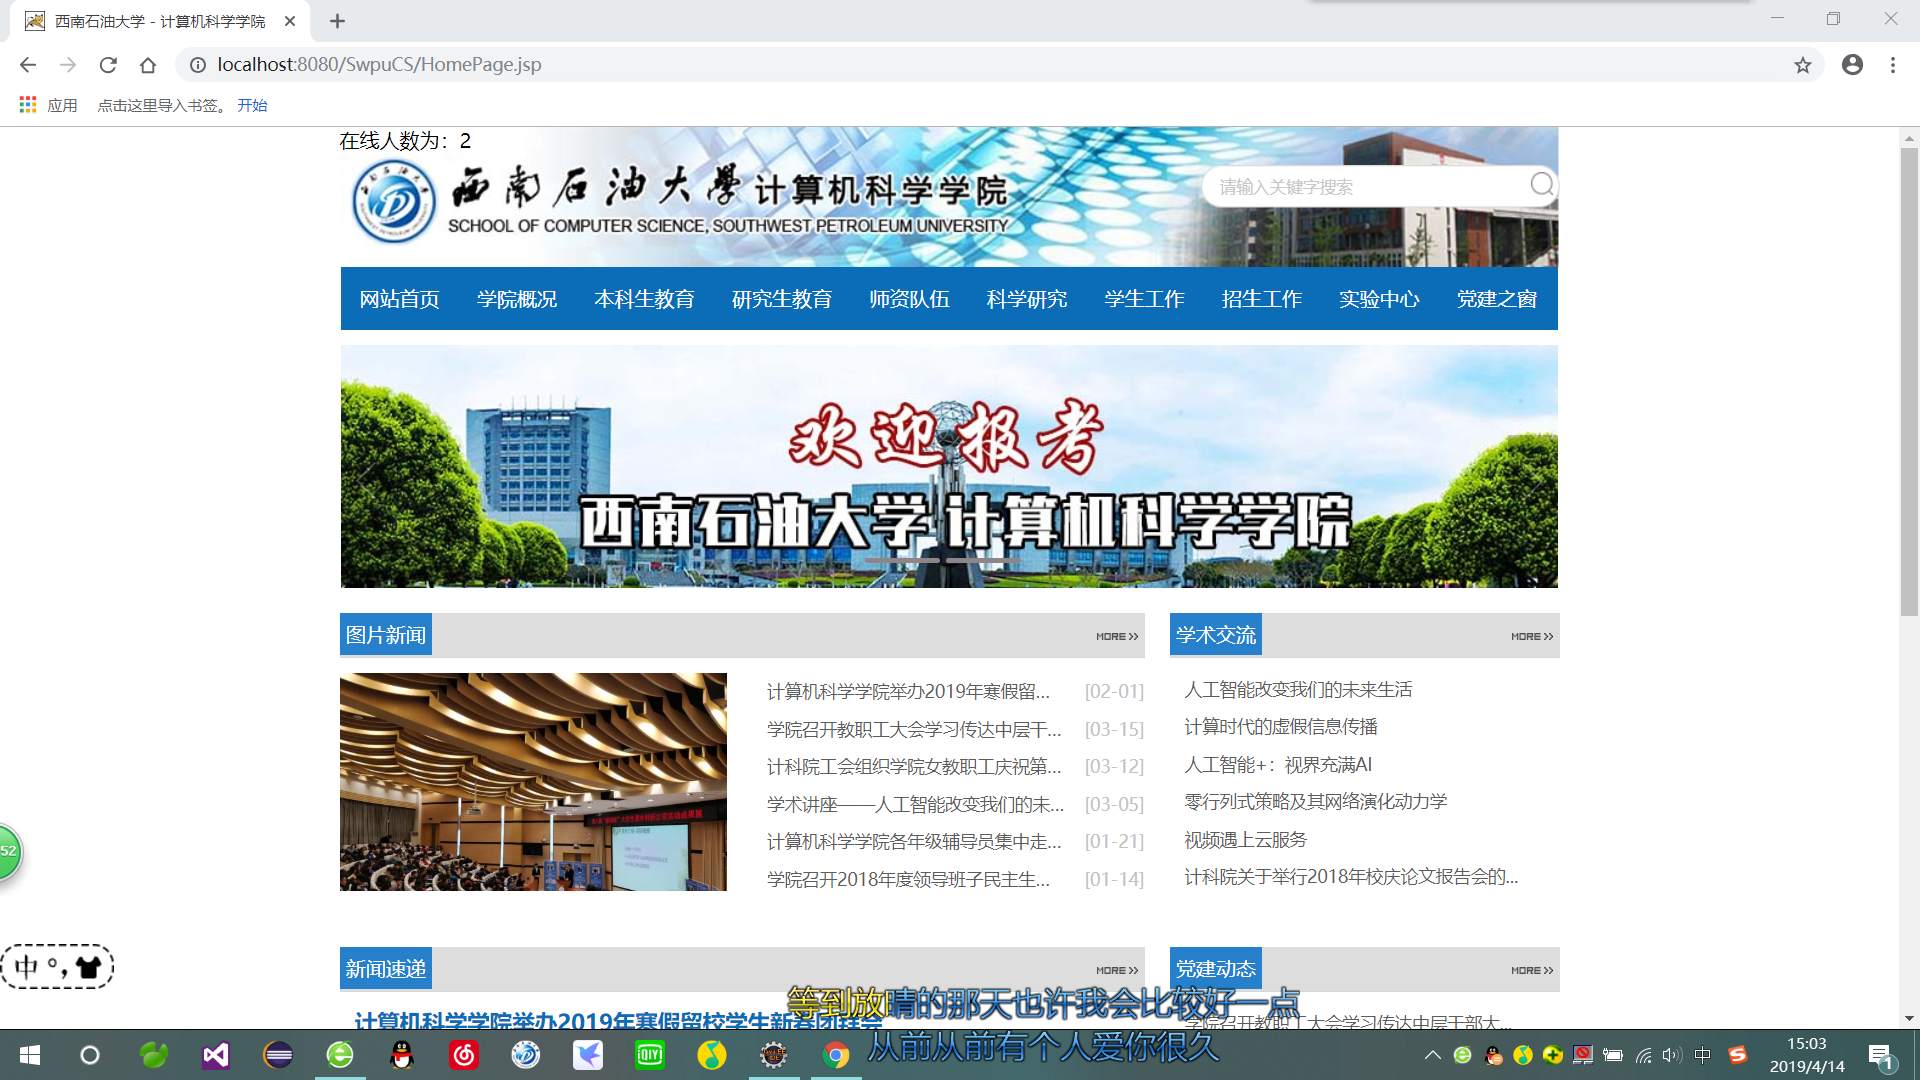Click the browser home icon
Screen dimensions: 1920x1080
(148, 65)
